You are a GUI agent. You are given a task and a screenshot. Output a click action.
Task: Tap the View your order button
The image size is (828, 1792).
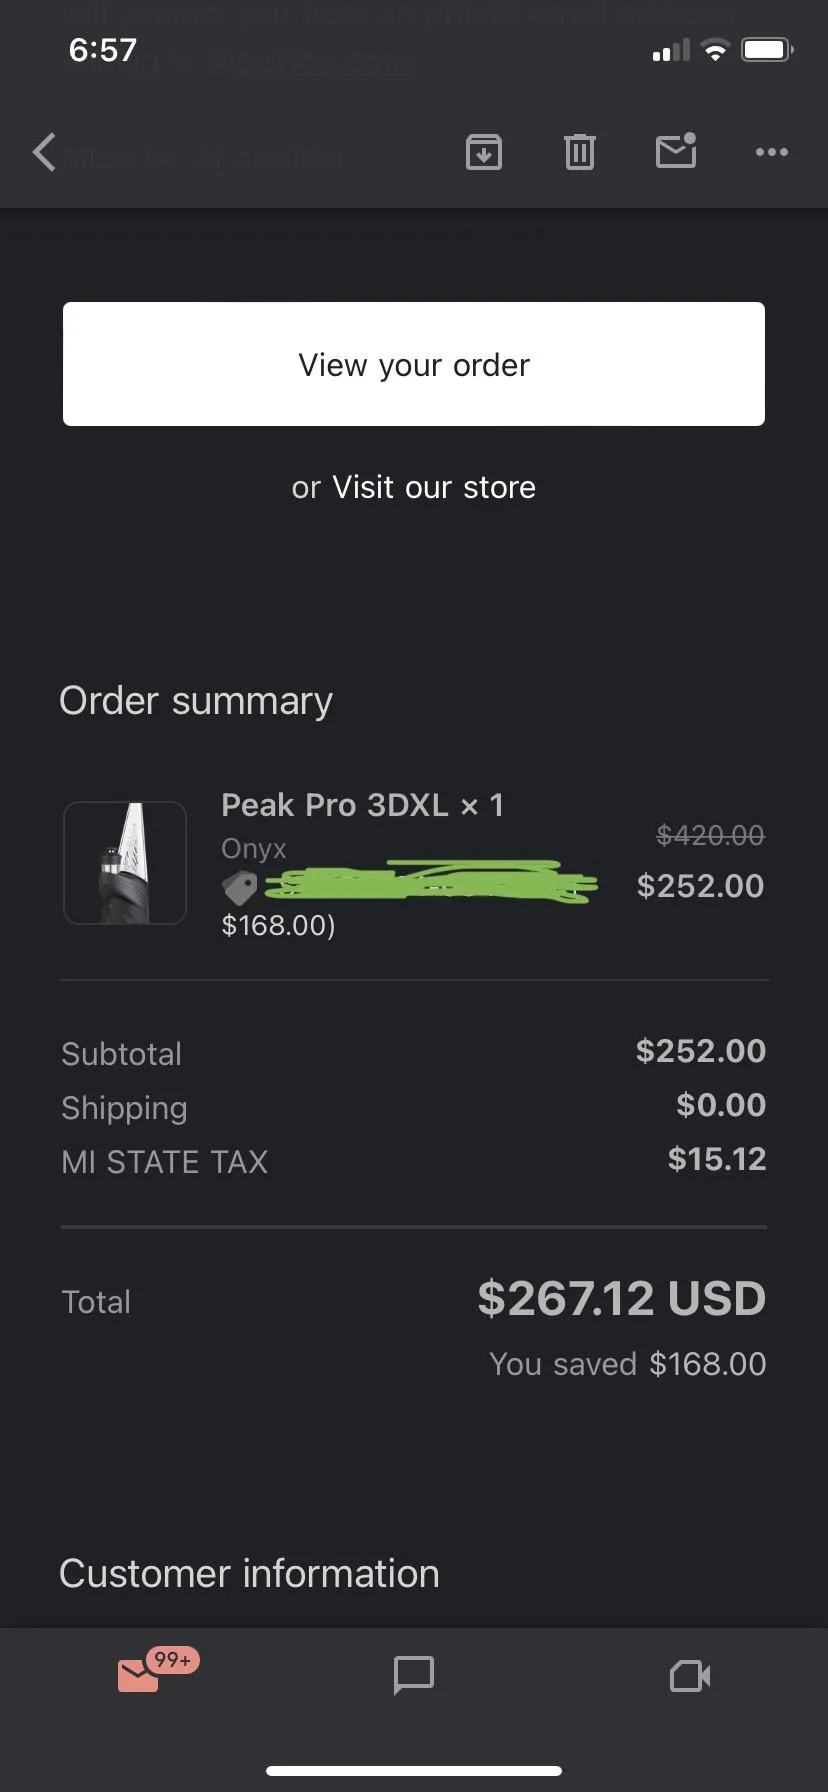pos(413,364)
